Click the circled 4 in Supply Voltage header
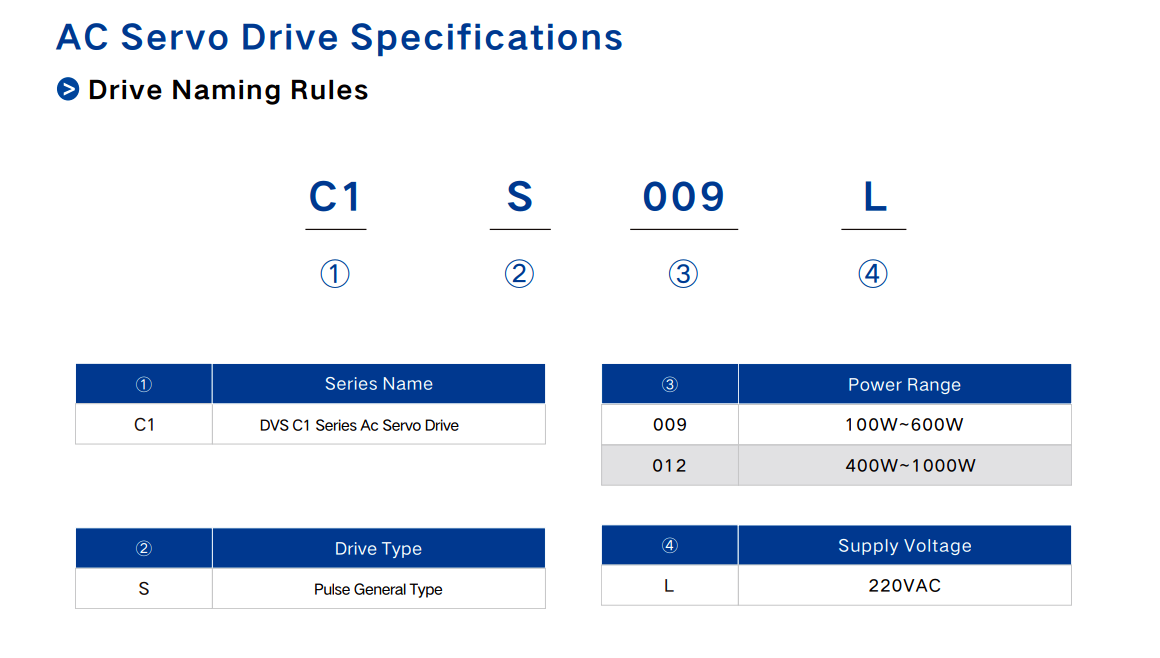Viewport: 1160px width, 658px height. [670, 545]
